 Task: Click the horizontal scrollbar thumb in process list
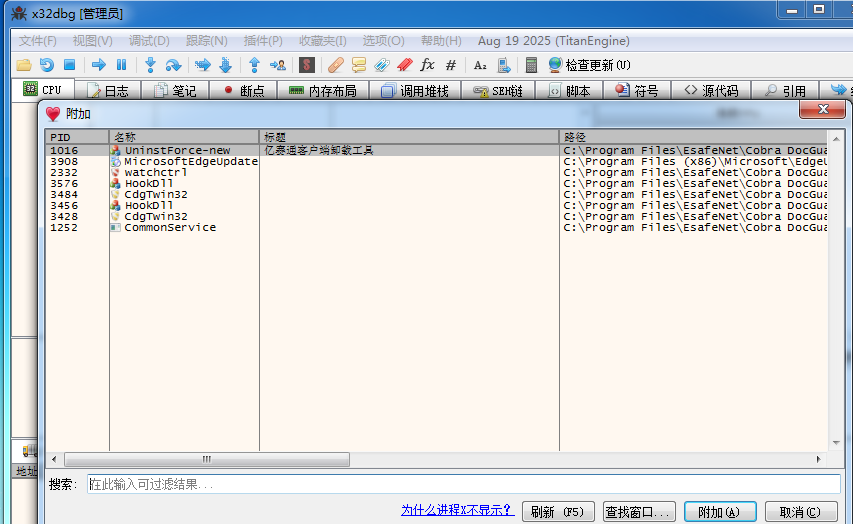[207, 459]
